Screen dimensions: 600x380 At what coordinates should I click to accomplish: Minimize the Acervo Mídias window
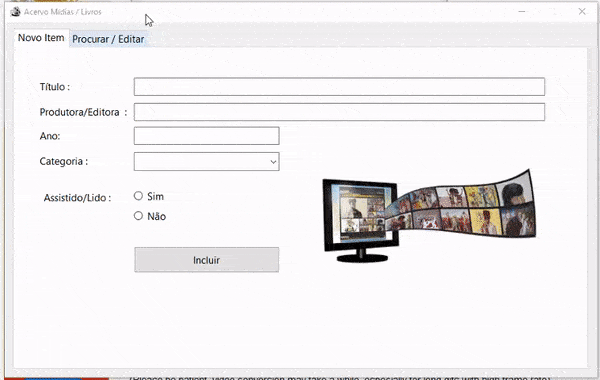(522, 12)
